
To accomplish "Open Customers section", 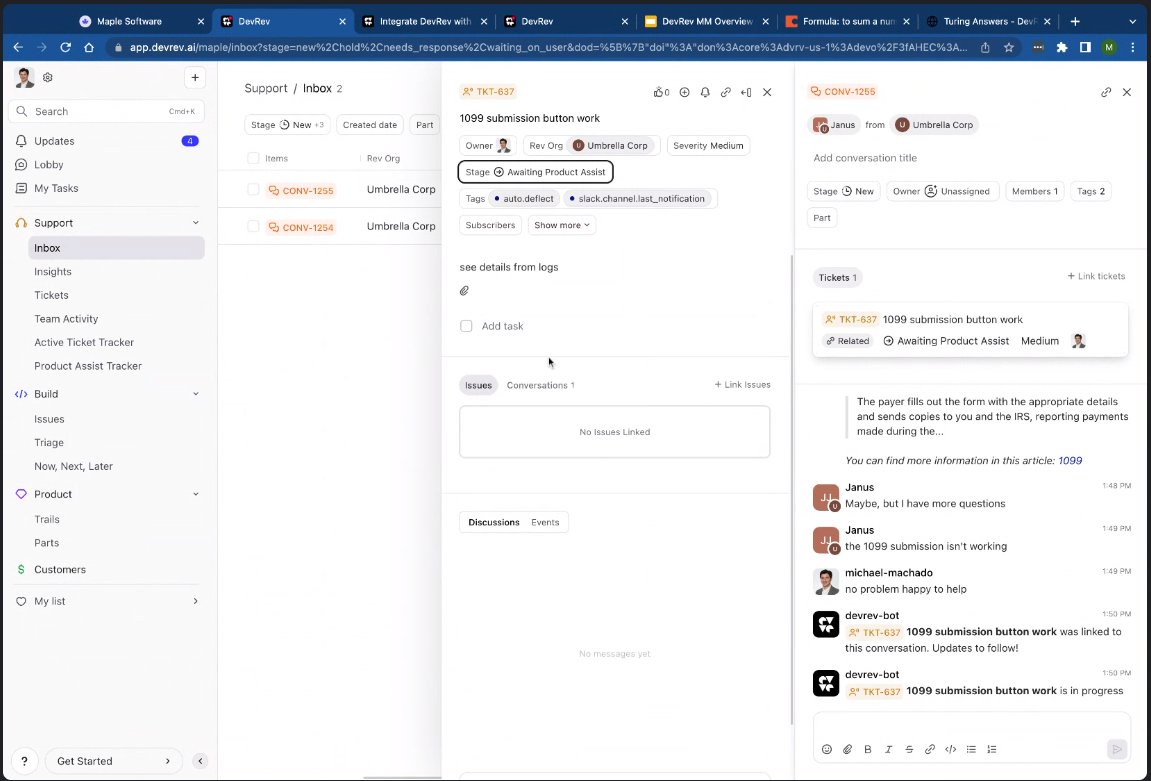I will [x=60, y=570].
